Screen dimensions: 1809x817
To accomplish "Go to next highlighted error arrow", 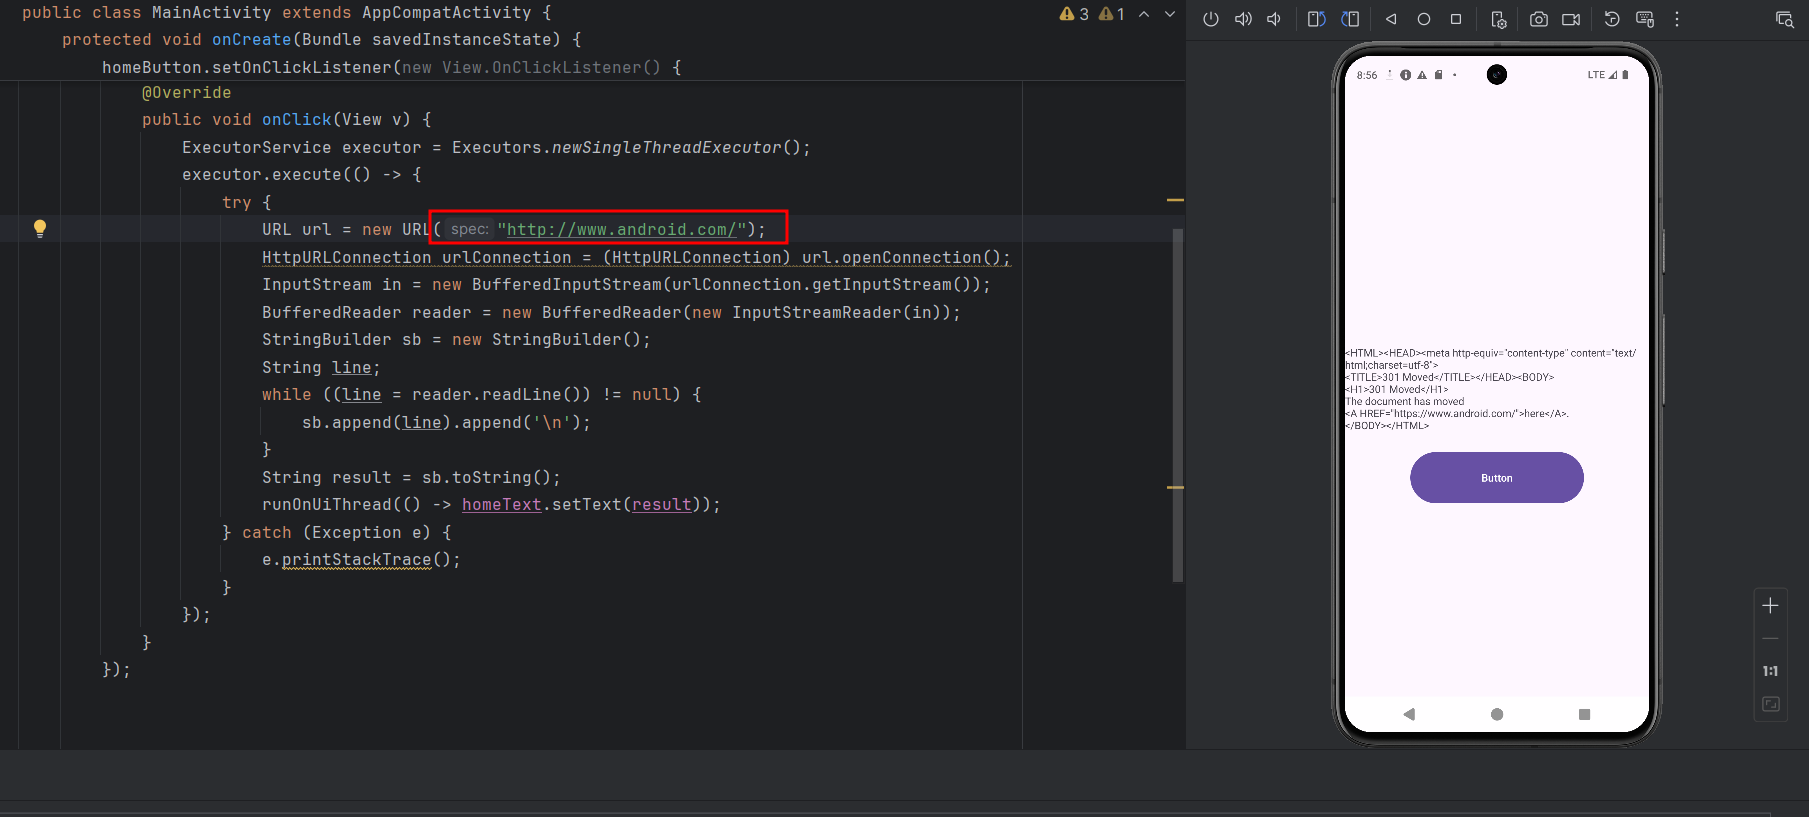I will click(1170, 14).
